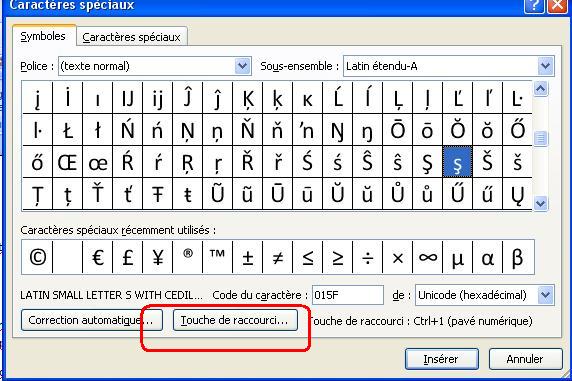The height and width of the screenshot is (381, 572).
Task: Click the Code du caractère field 015F
Action: [x=348, y=295]
